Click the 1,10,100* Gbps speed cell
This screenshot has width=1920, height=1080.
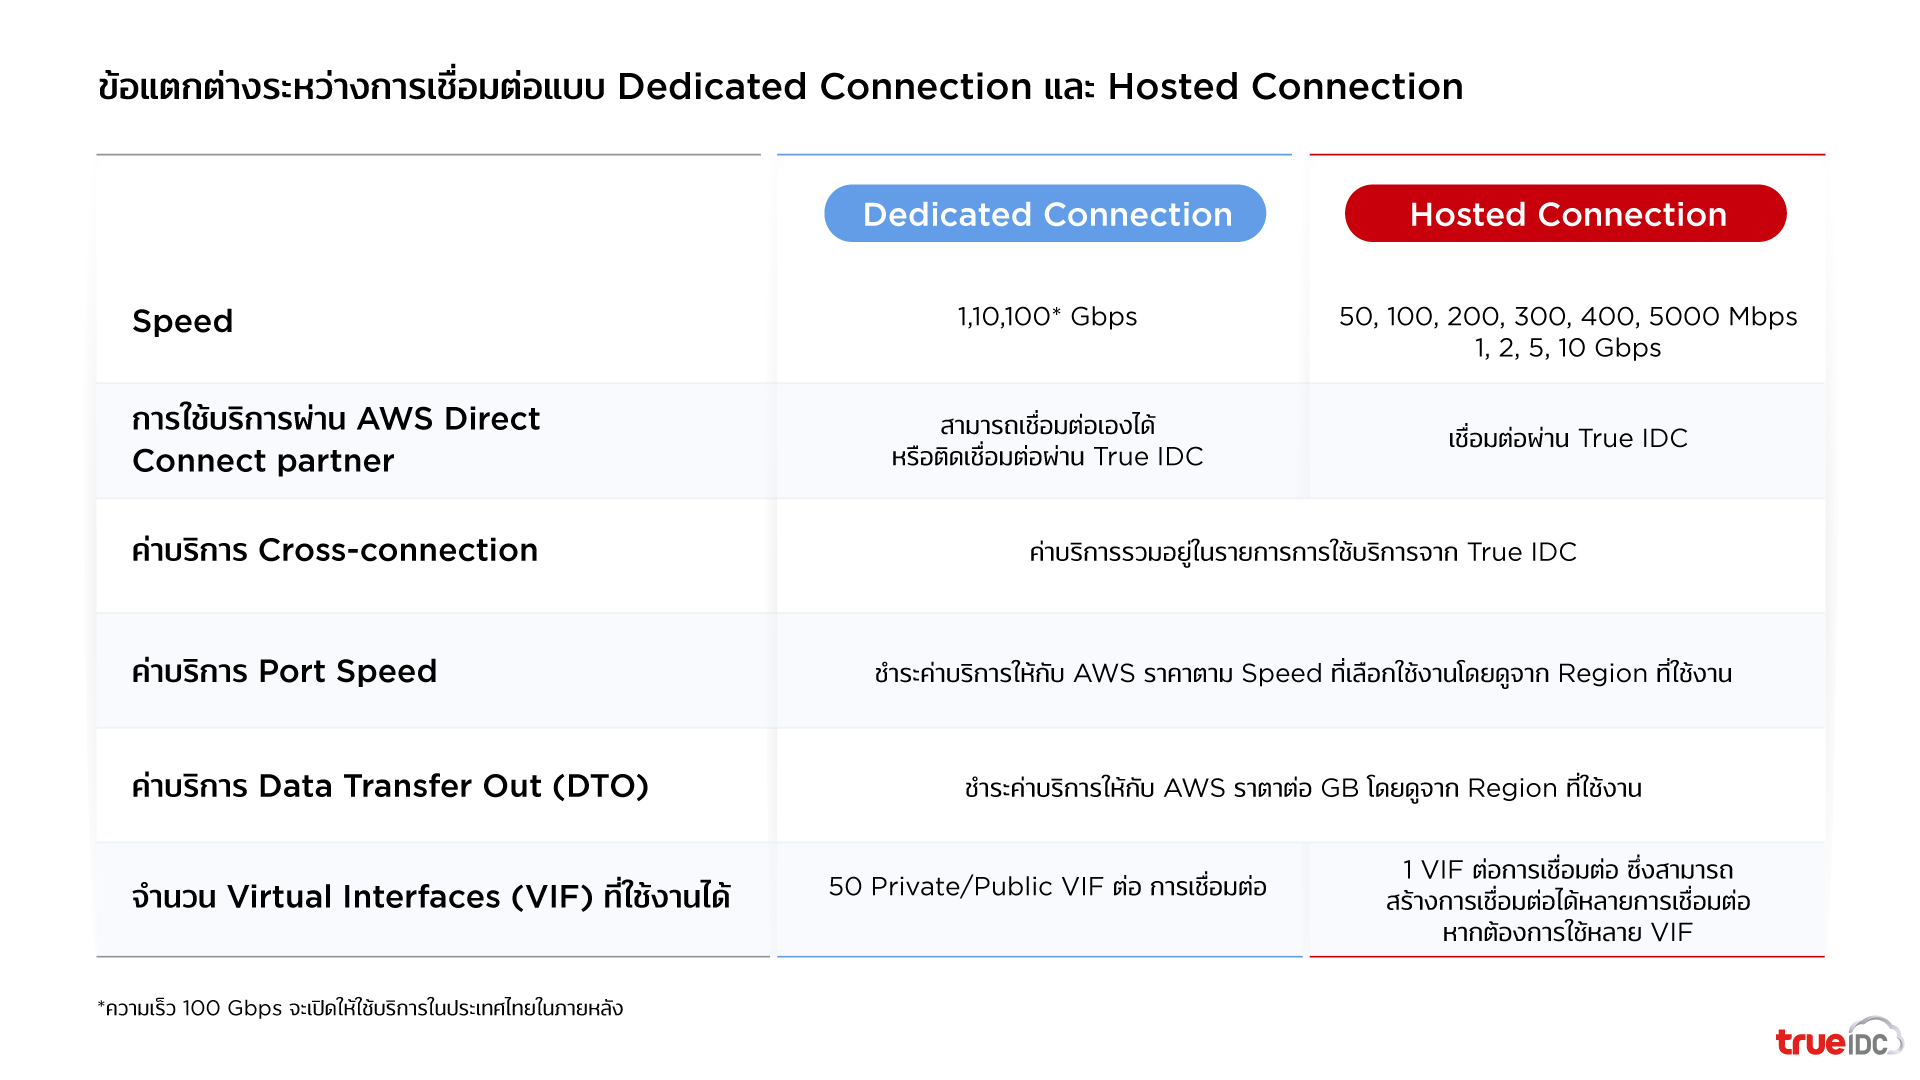(x=1044, y=316)
